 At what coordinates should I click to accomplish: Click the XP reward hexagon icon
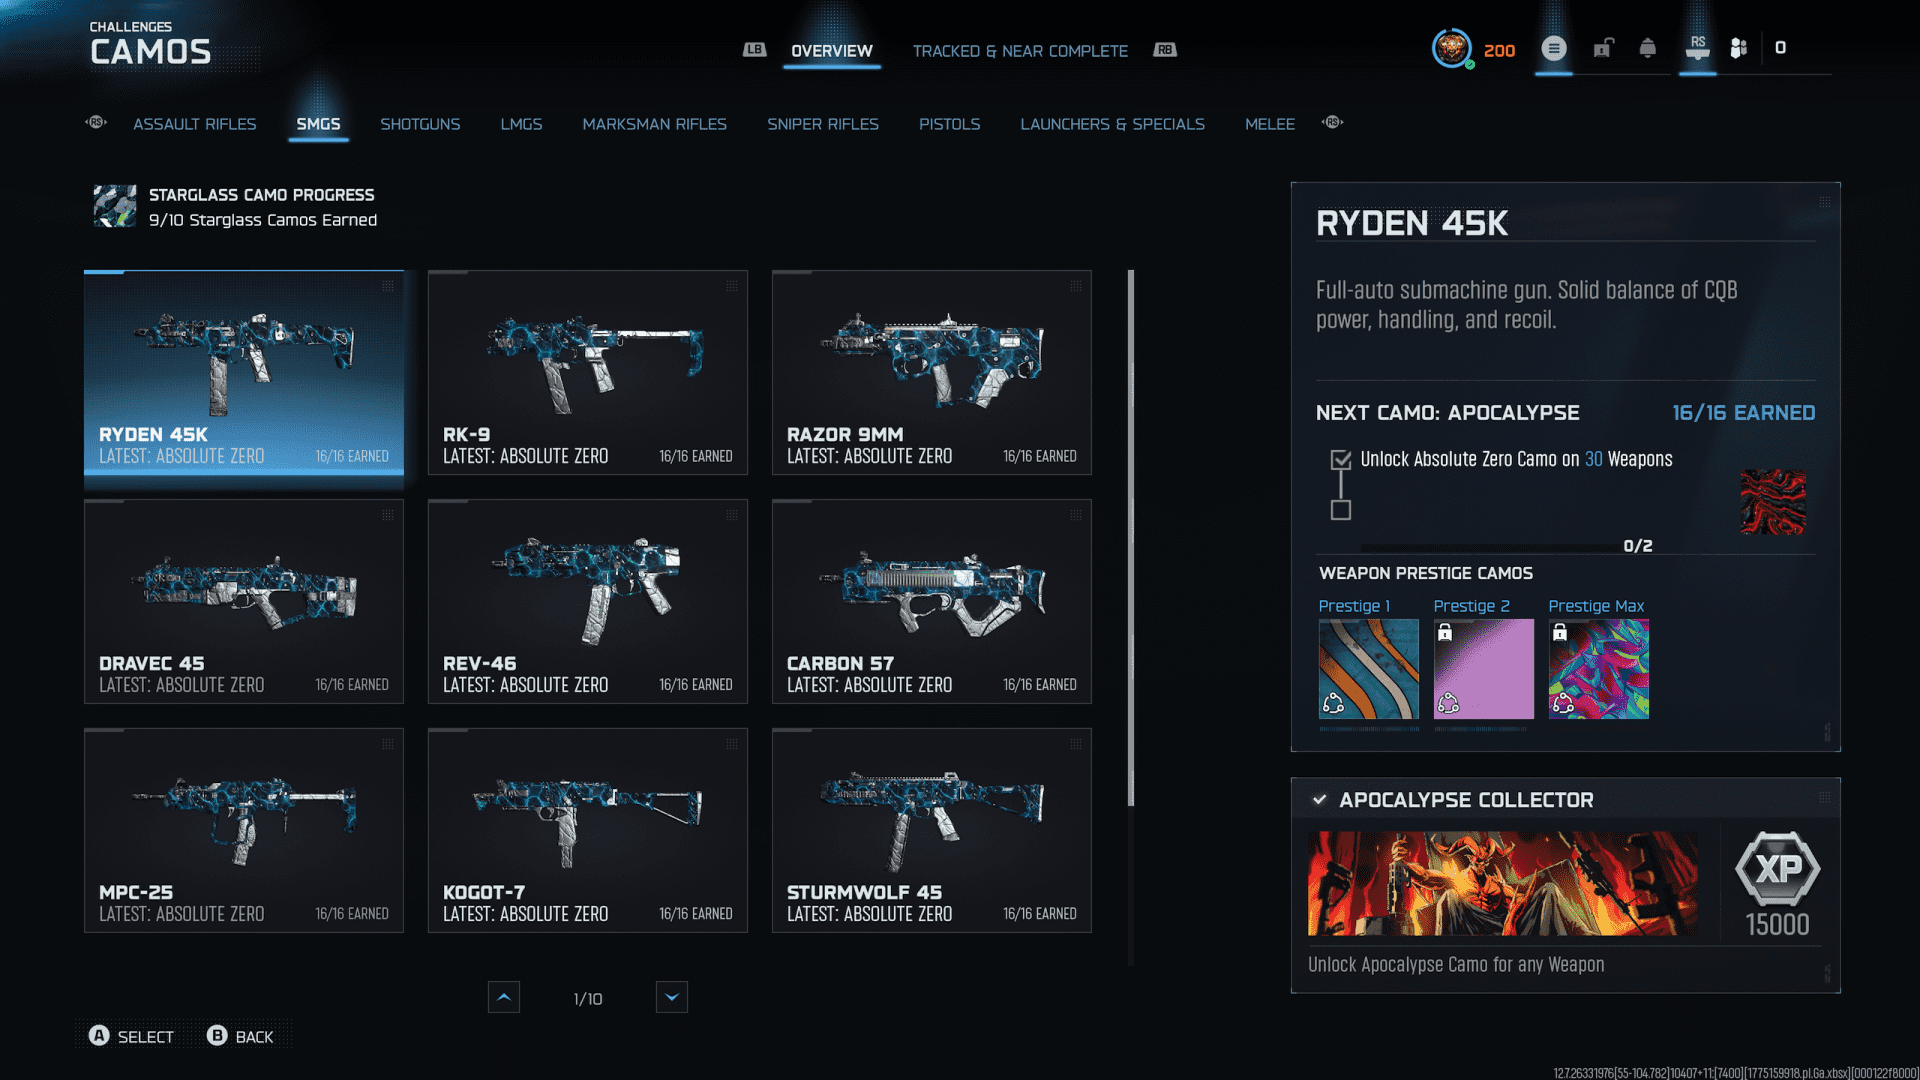coord(1777,868)
